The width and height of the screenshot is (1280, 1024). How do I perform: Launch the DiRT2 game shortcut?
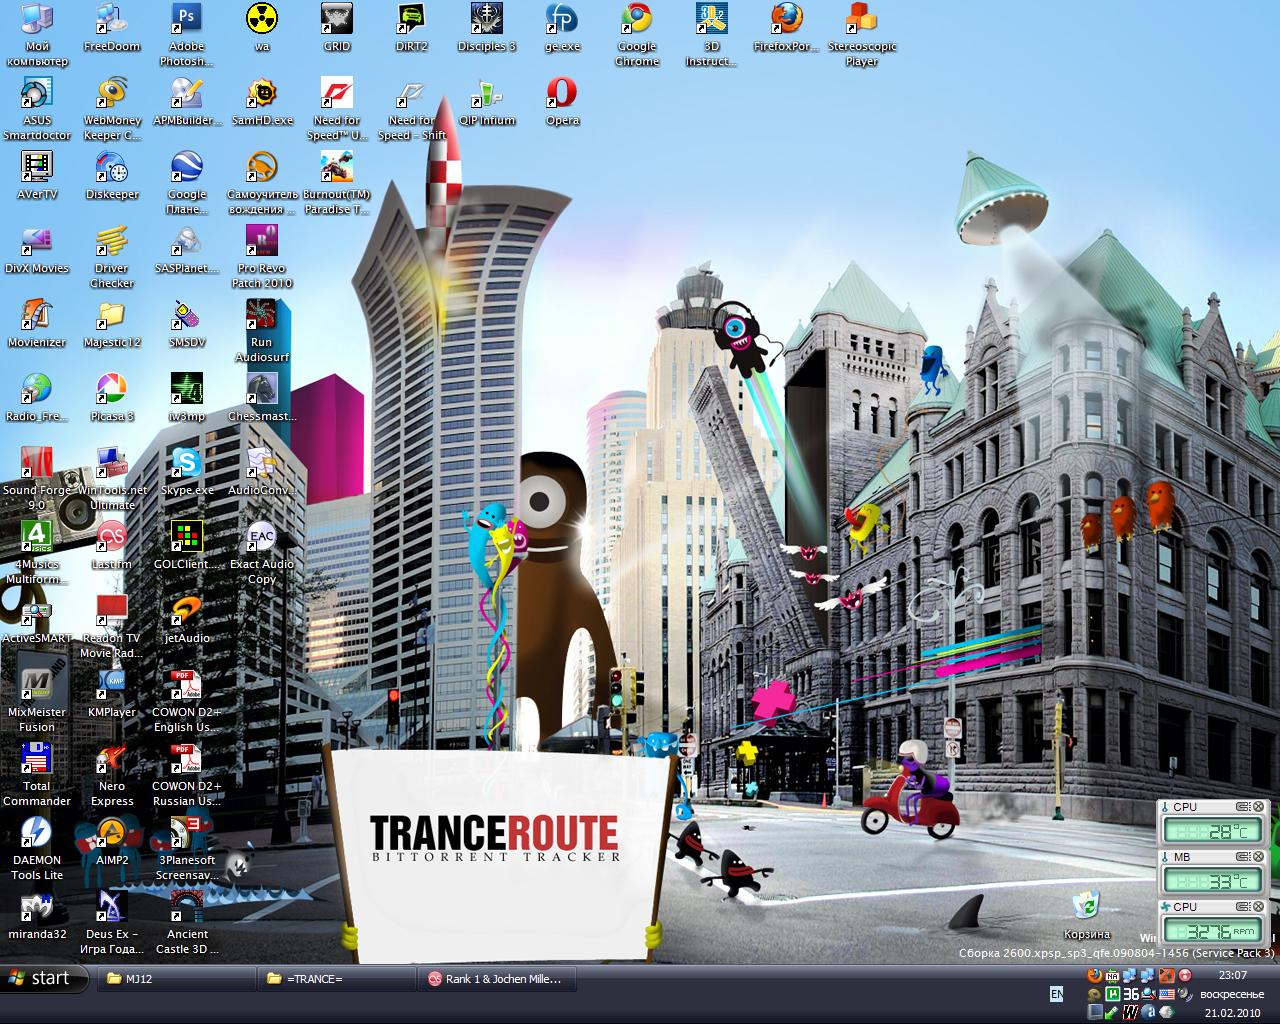pyautogui.click(x=412, y=28)
